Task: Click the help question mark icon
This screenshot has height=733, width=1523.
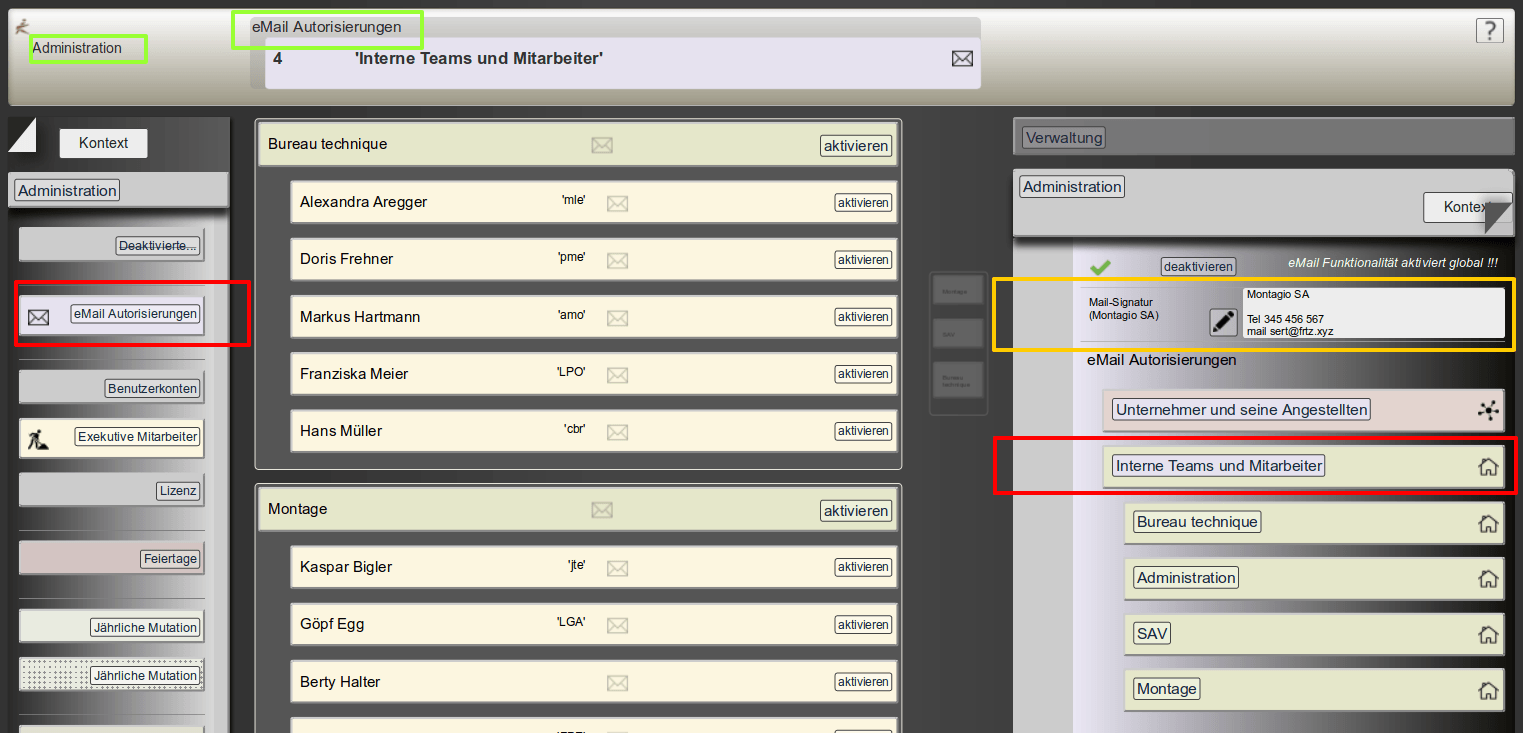Action: pos(1489,31)
